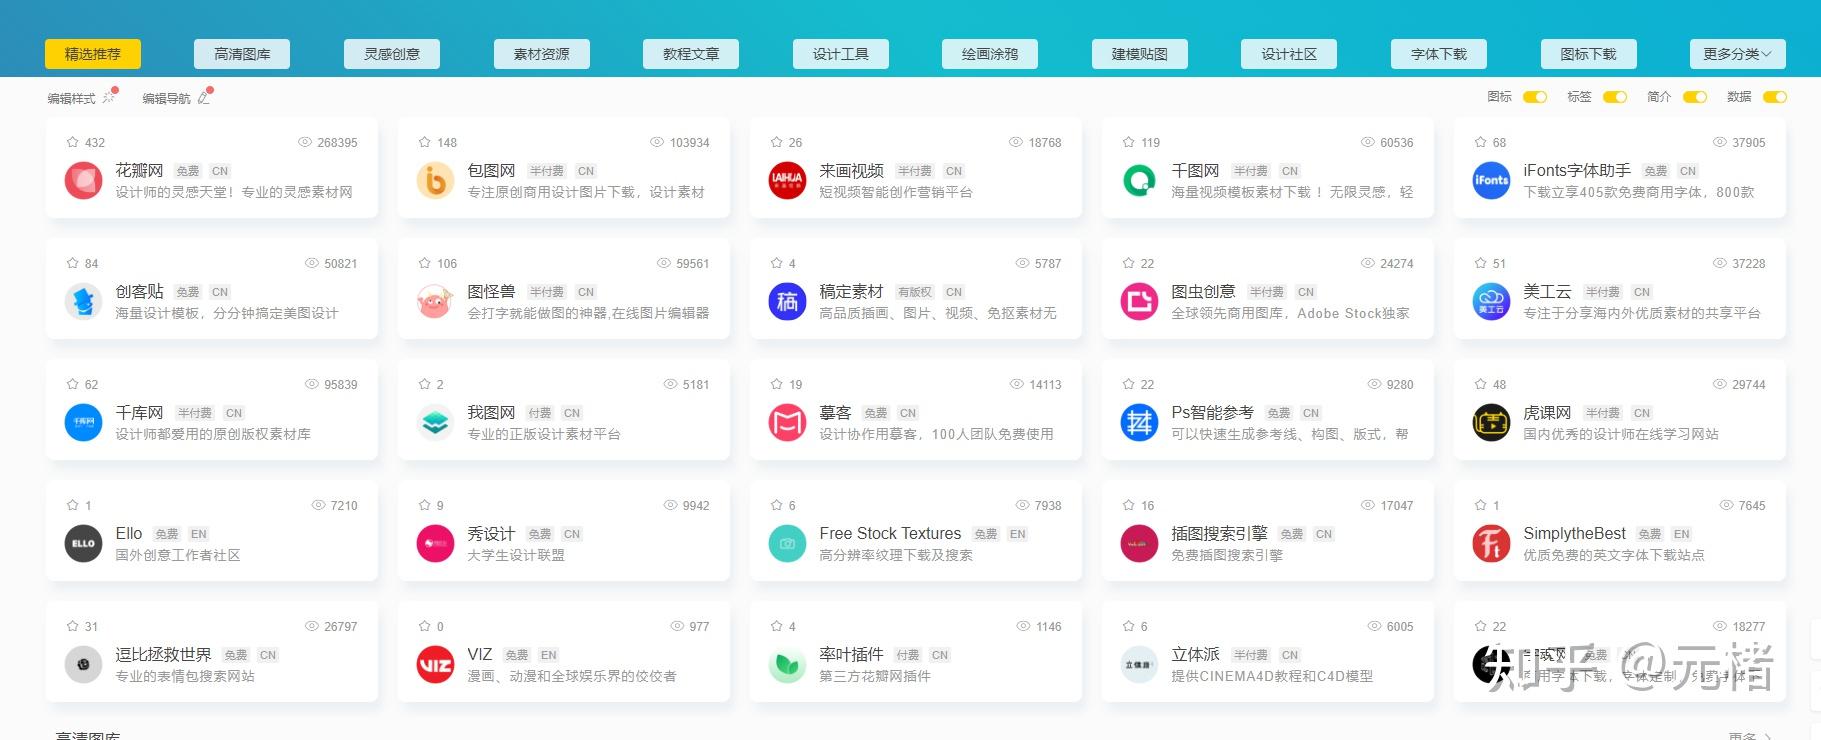Click the EN tag on VIZ card
1821x740 pixels.
549,655
